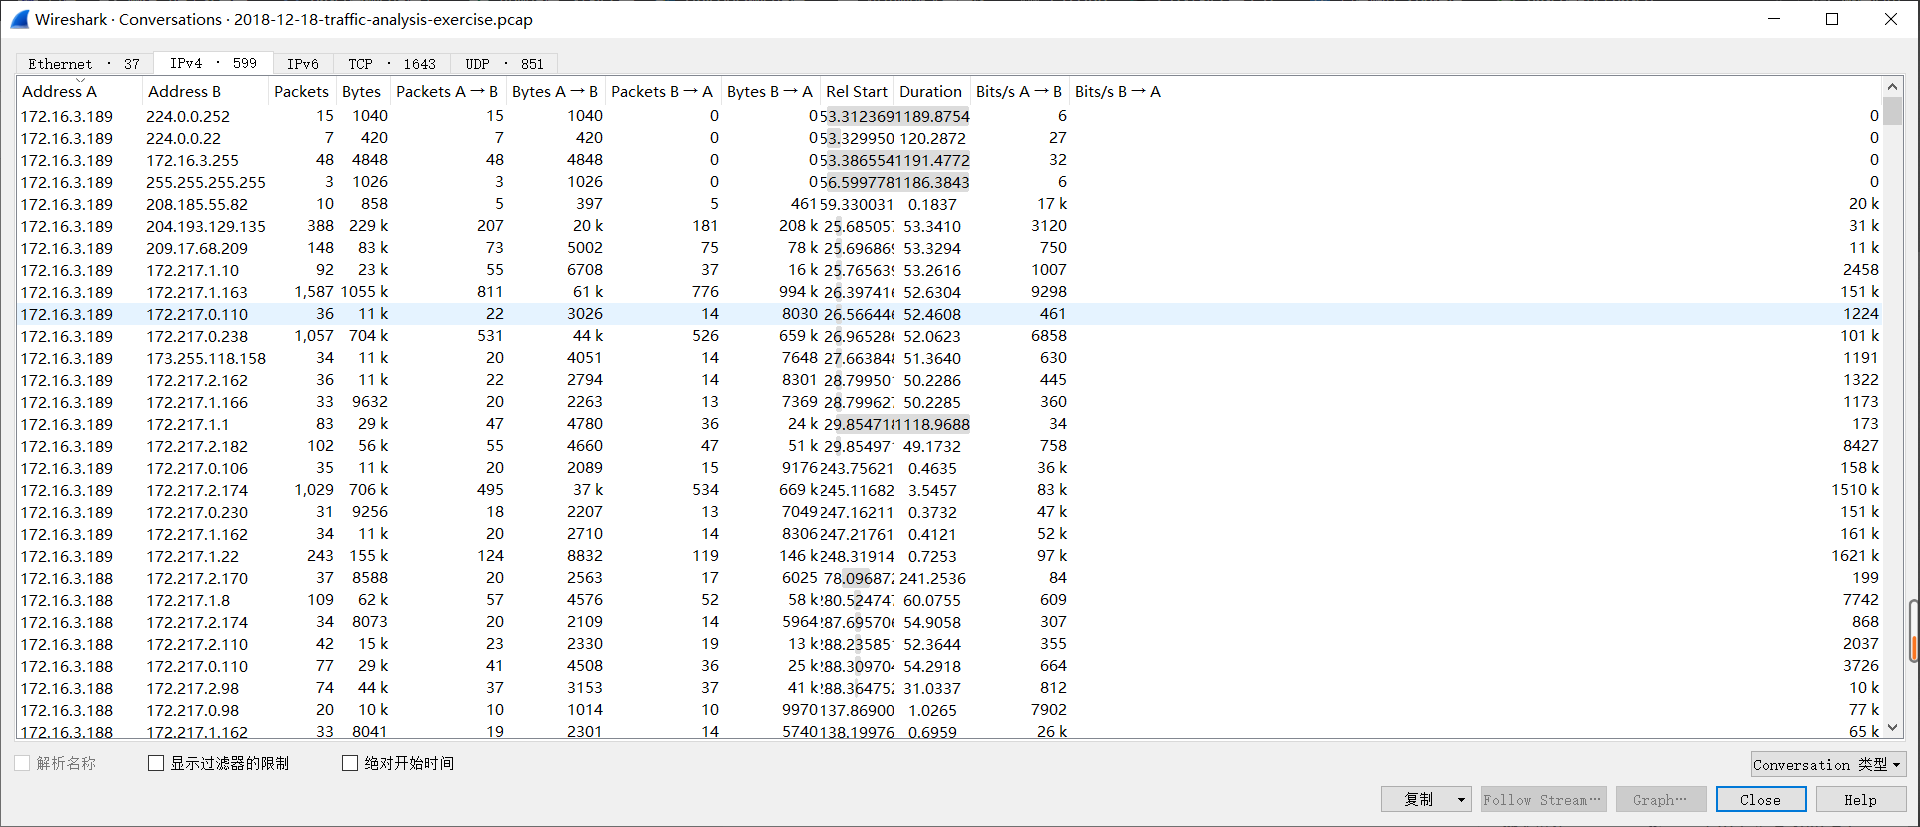Sort by Packets A → B header
This screenshot has height=827, width=1920.
click(x=447, y=91)
